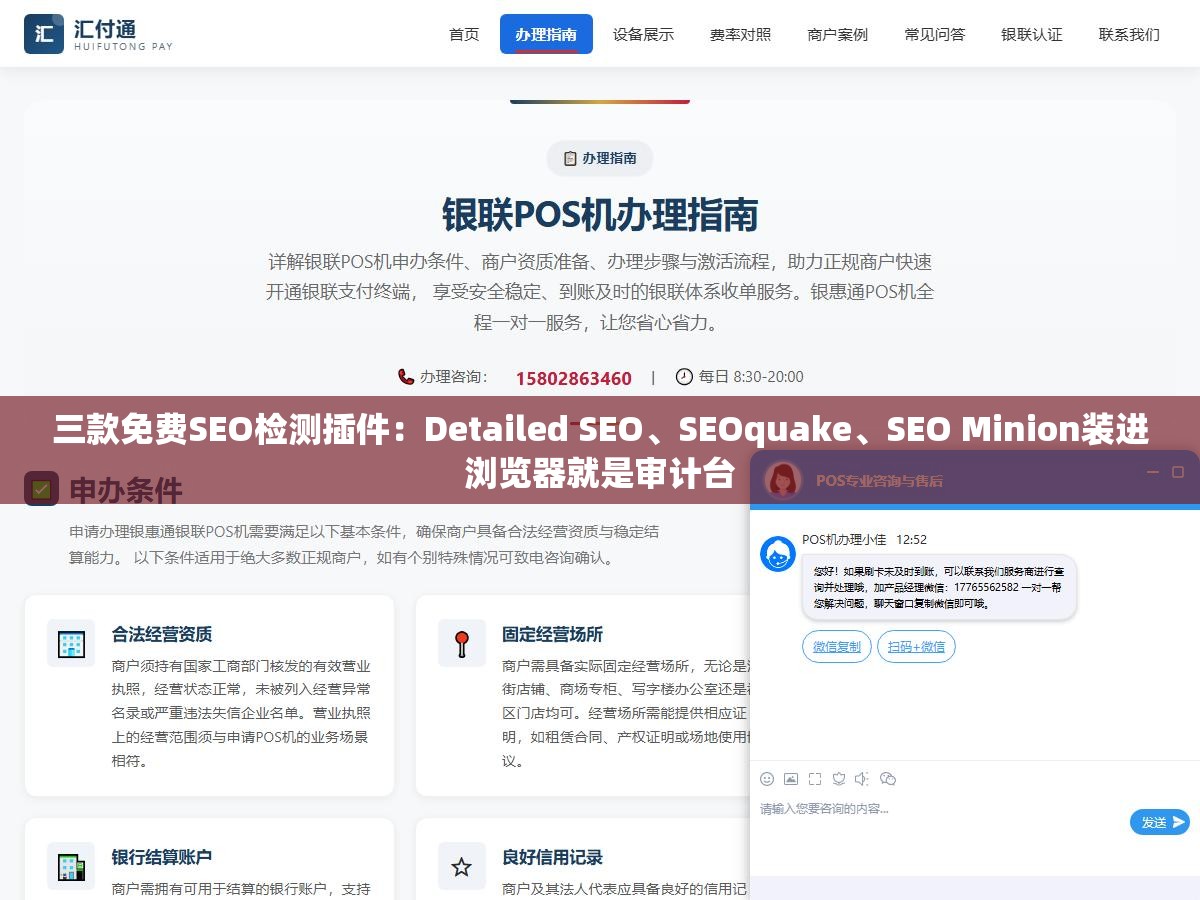Click the 良好信用记录 card title
This screenshot has height=900, width=1200.
(x=552, y=857)
